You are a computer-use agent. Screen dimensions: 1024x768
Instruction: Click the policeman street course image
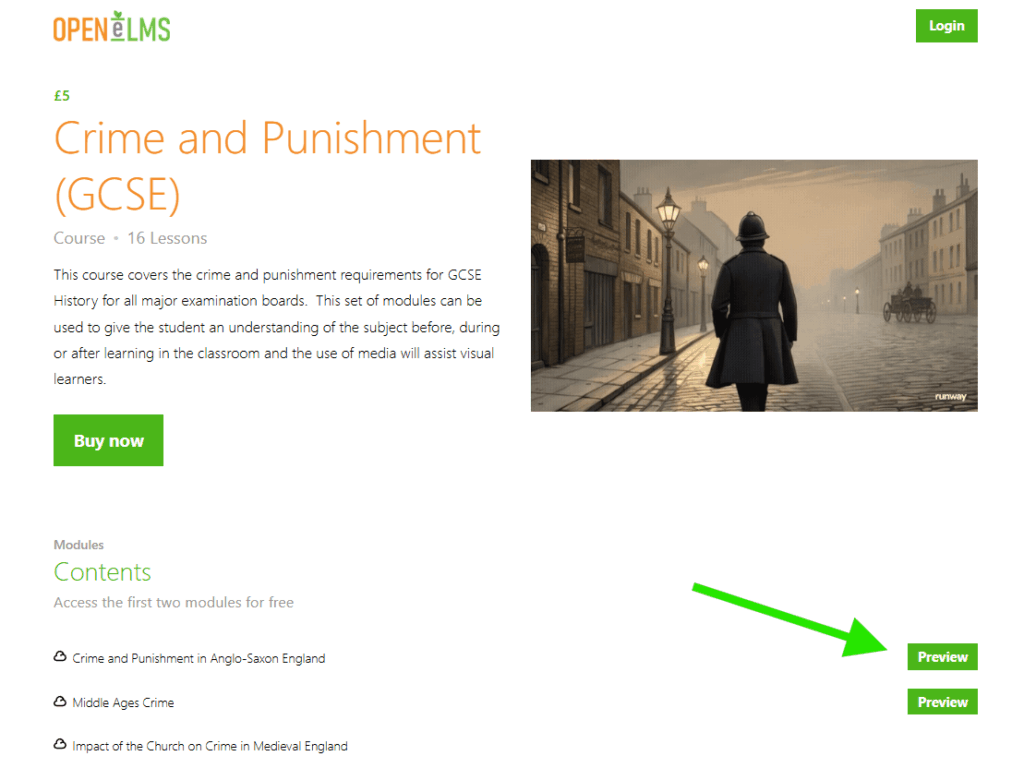(x=754, y=285)
